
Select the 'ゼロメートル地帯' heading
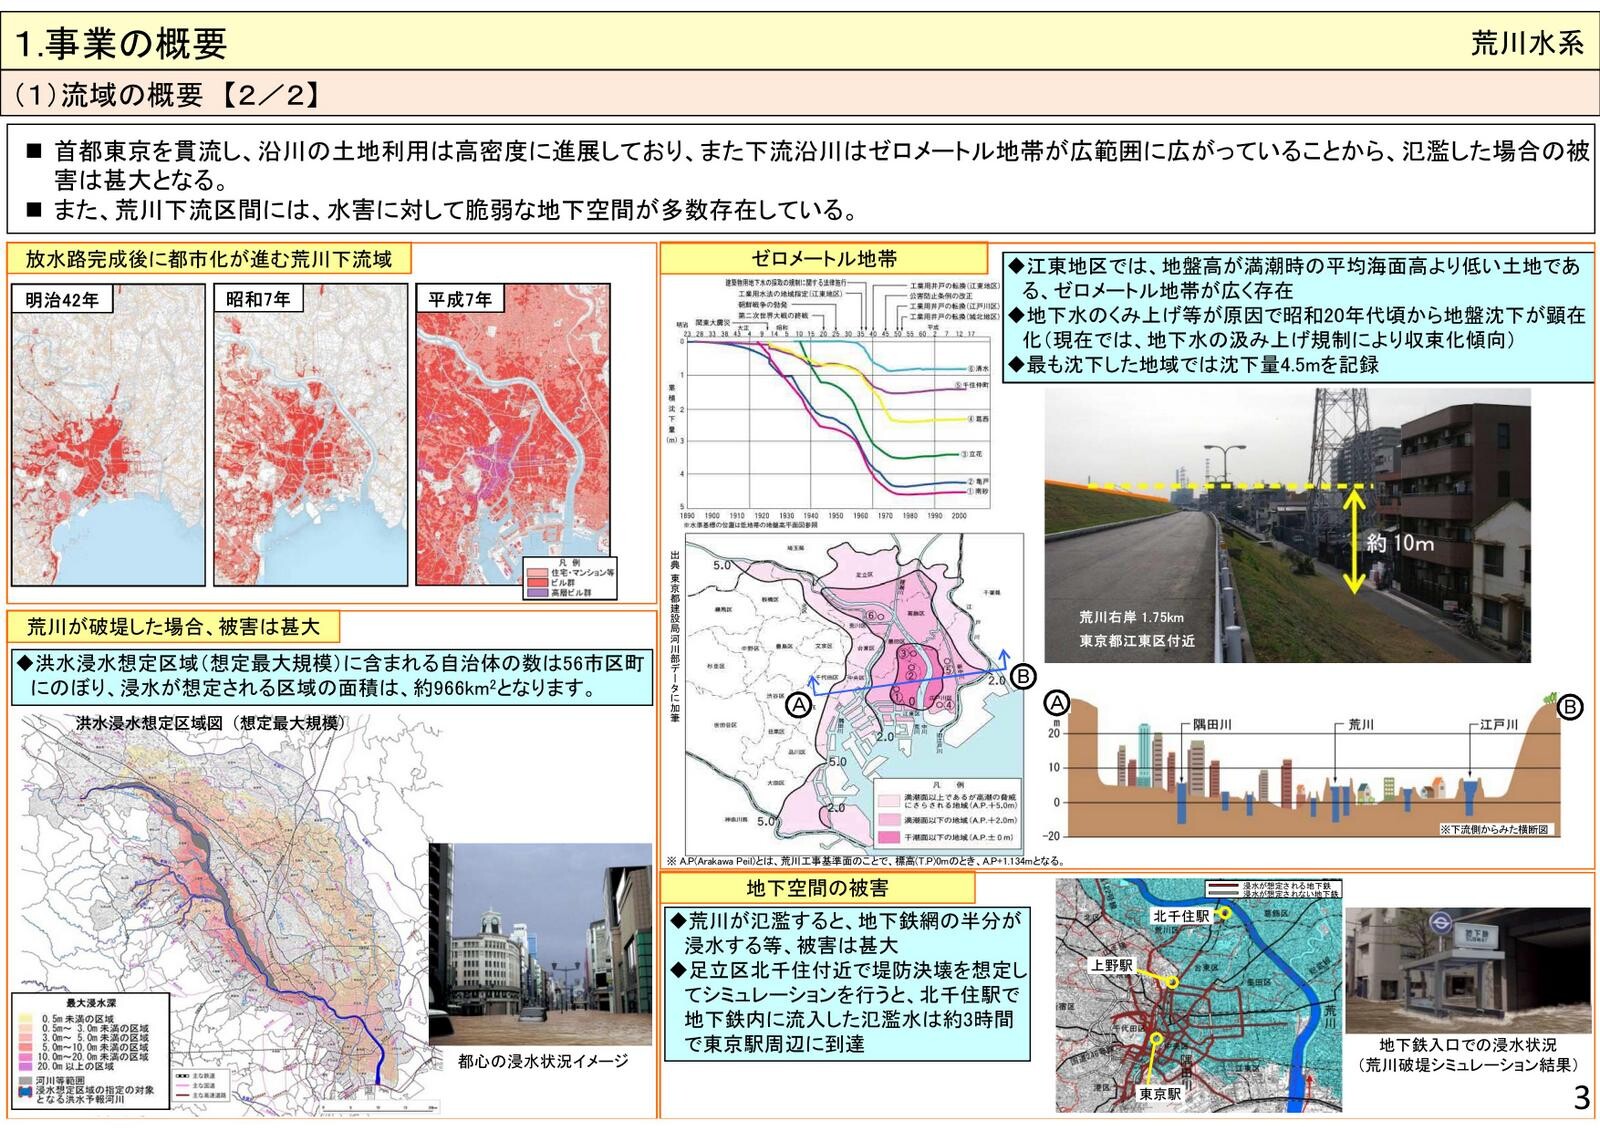coord(824,258)
